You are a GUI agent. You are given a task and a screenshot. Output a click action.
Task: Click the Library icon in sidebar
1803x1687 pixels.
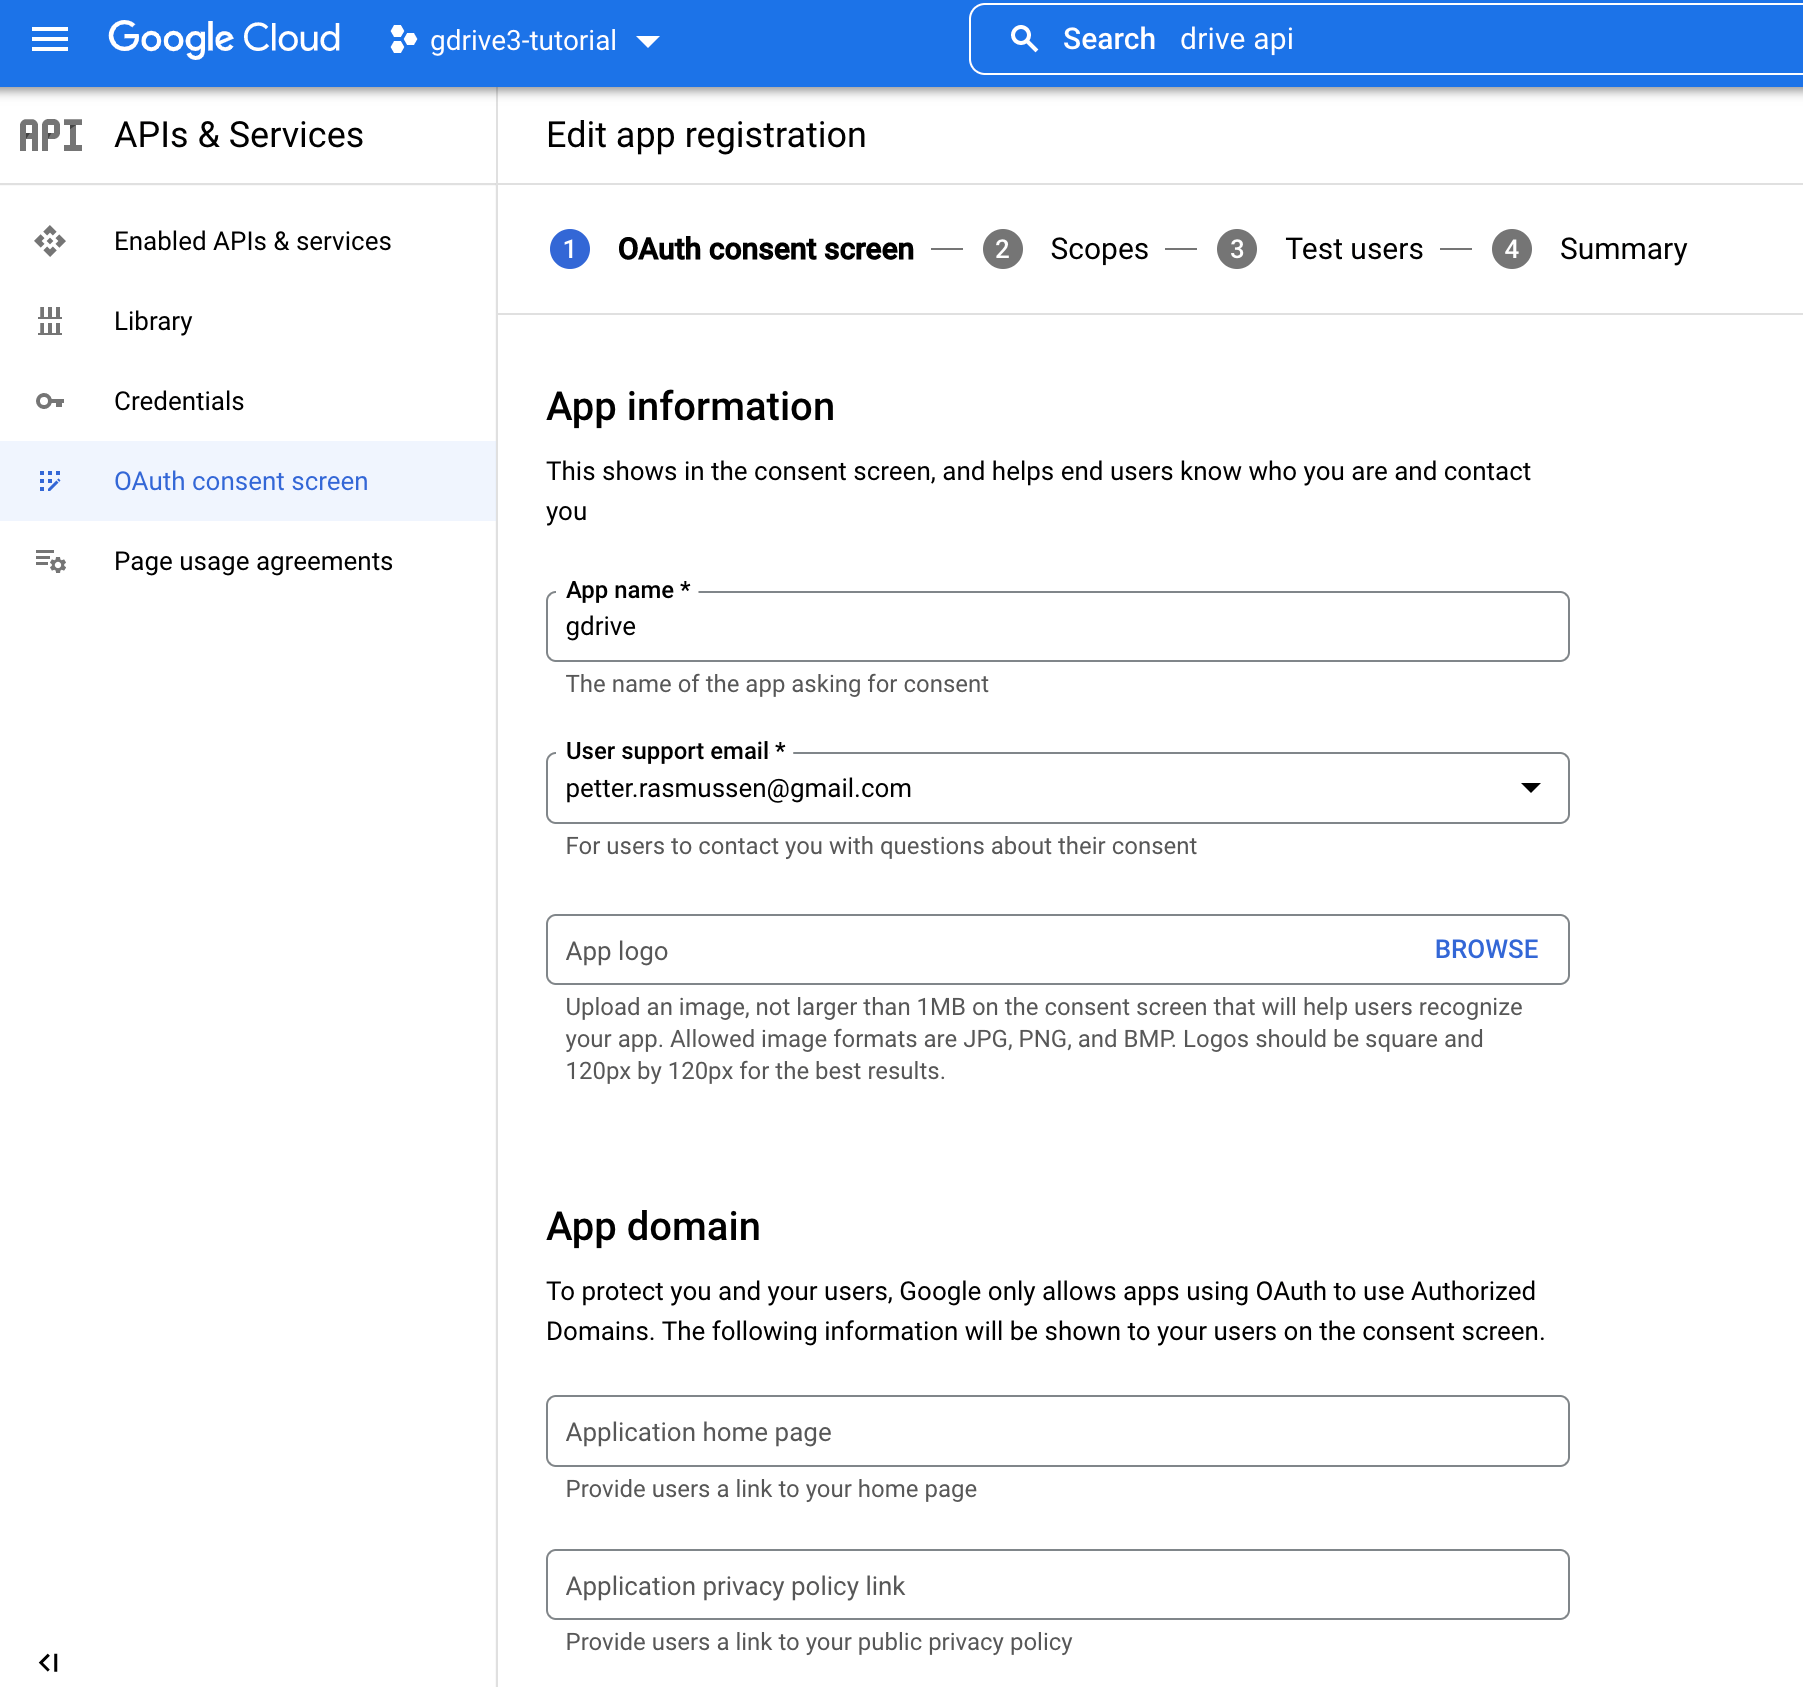point(49,321)
